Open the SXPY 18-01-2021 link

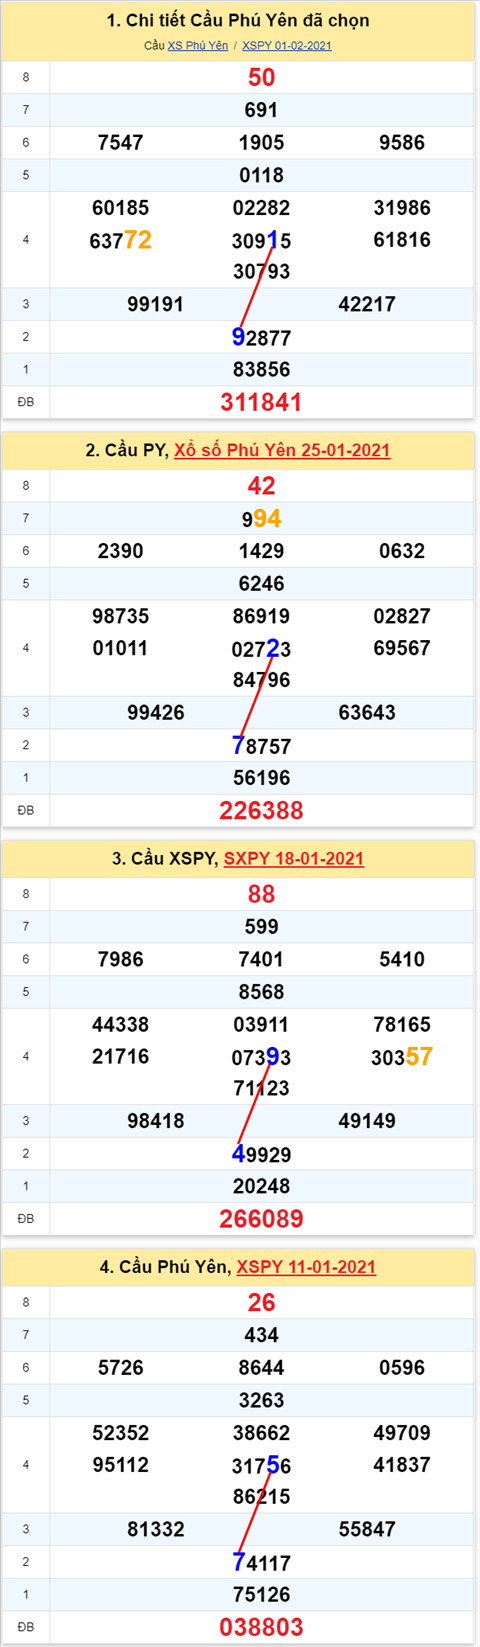tap(294, 858)
